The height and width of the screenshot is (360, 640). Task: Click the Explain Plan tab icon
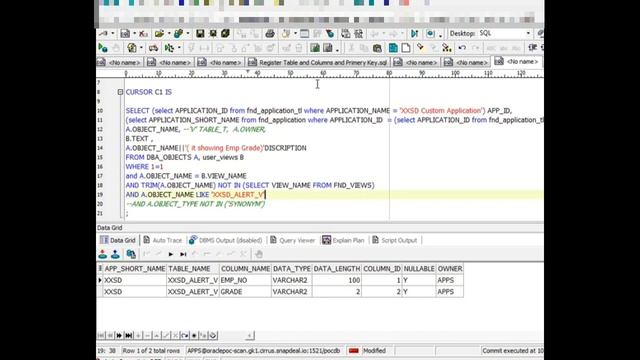click(326, 240)
